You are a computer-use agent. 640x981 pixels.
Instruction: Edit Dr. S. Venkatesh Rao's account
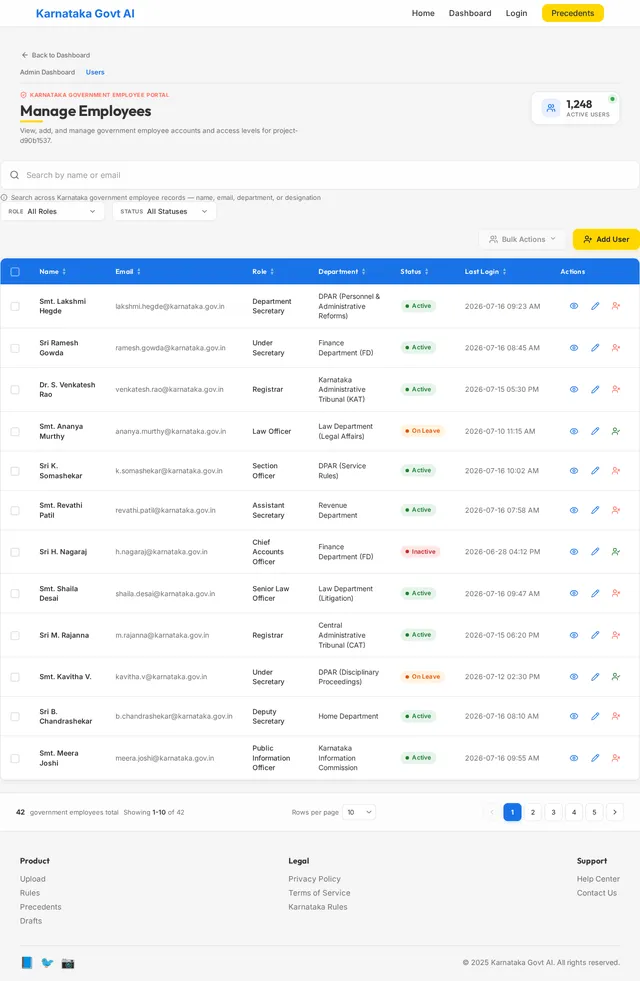pyautogui.click(x=595, y=389)
